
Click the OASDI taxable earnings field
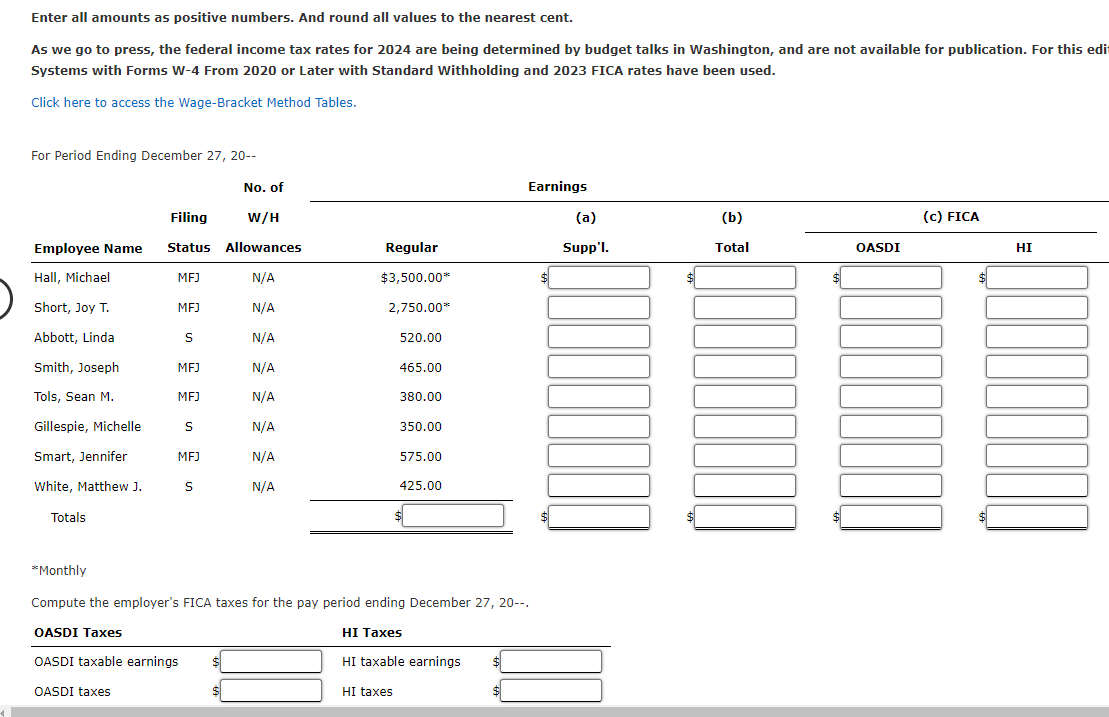[270, 661]
